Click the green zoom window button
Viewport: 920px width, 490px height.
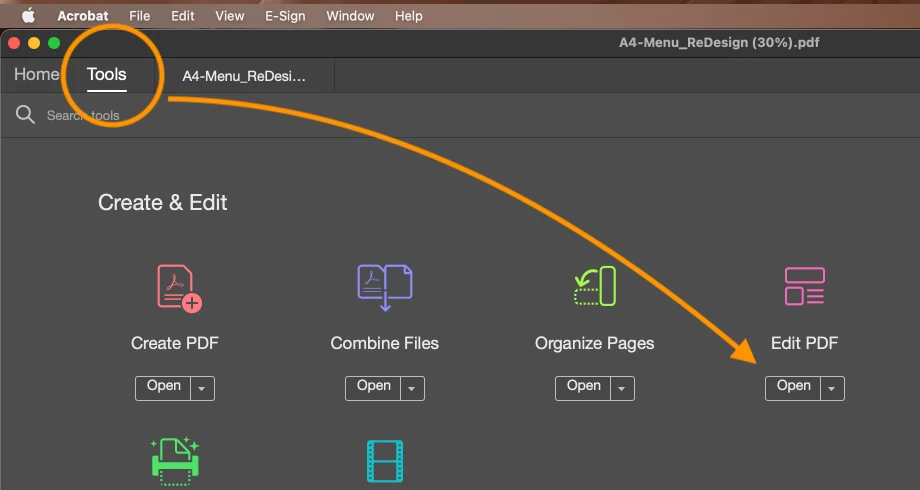click(x=54, y=43)
